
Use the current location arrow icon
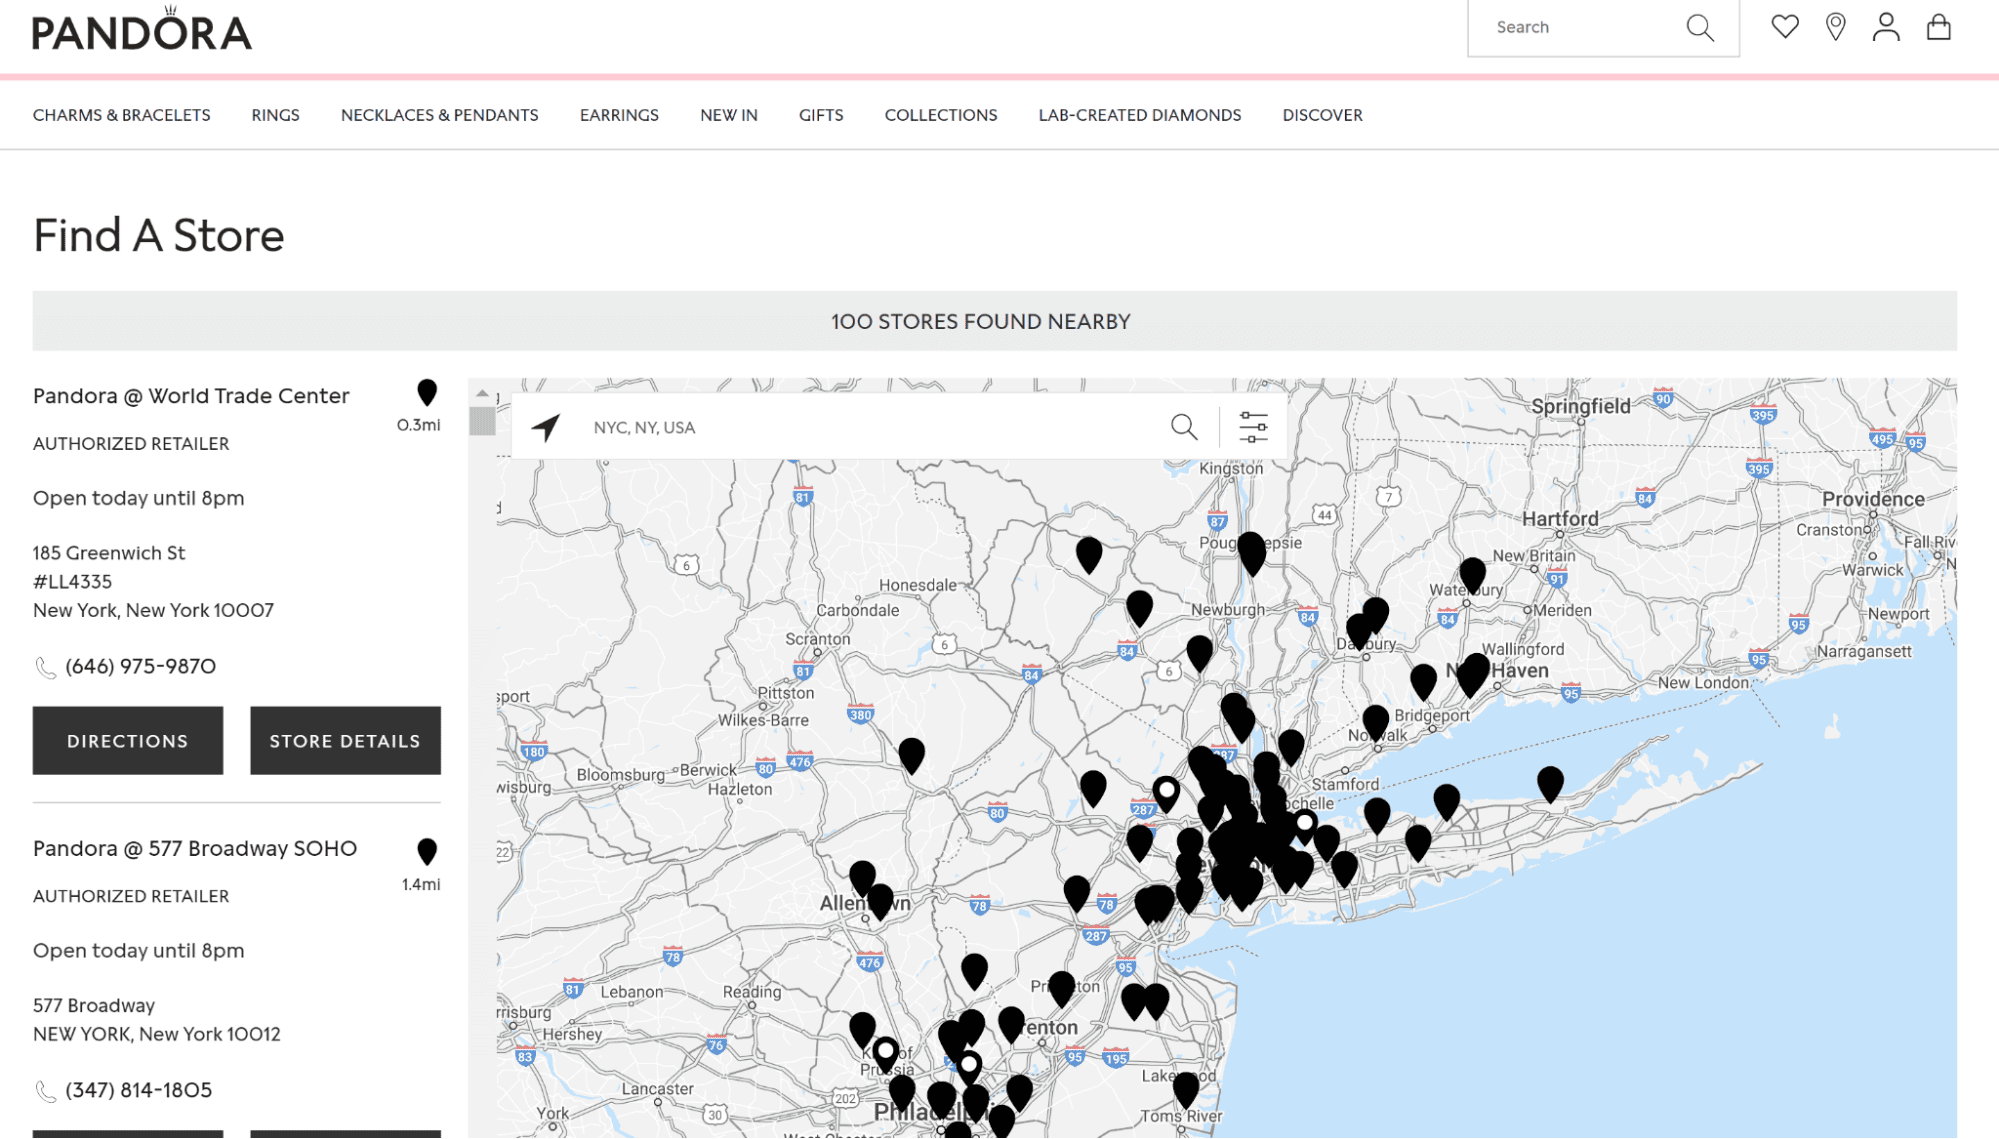[x=546, y=427]
